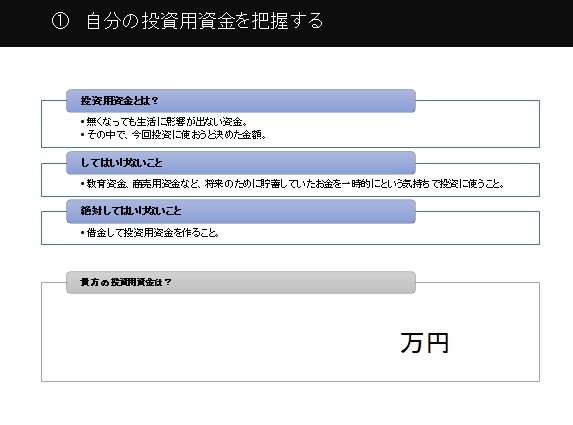Click bullet text 無くなっても生活に影響が出ない資金
Screen dimensions: 573x425
(167, 122)
